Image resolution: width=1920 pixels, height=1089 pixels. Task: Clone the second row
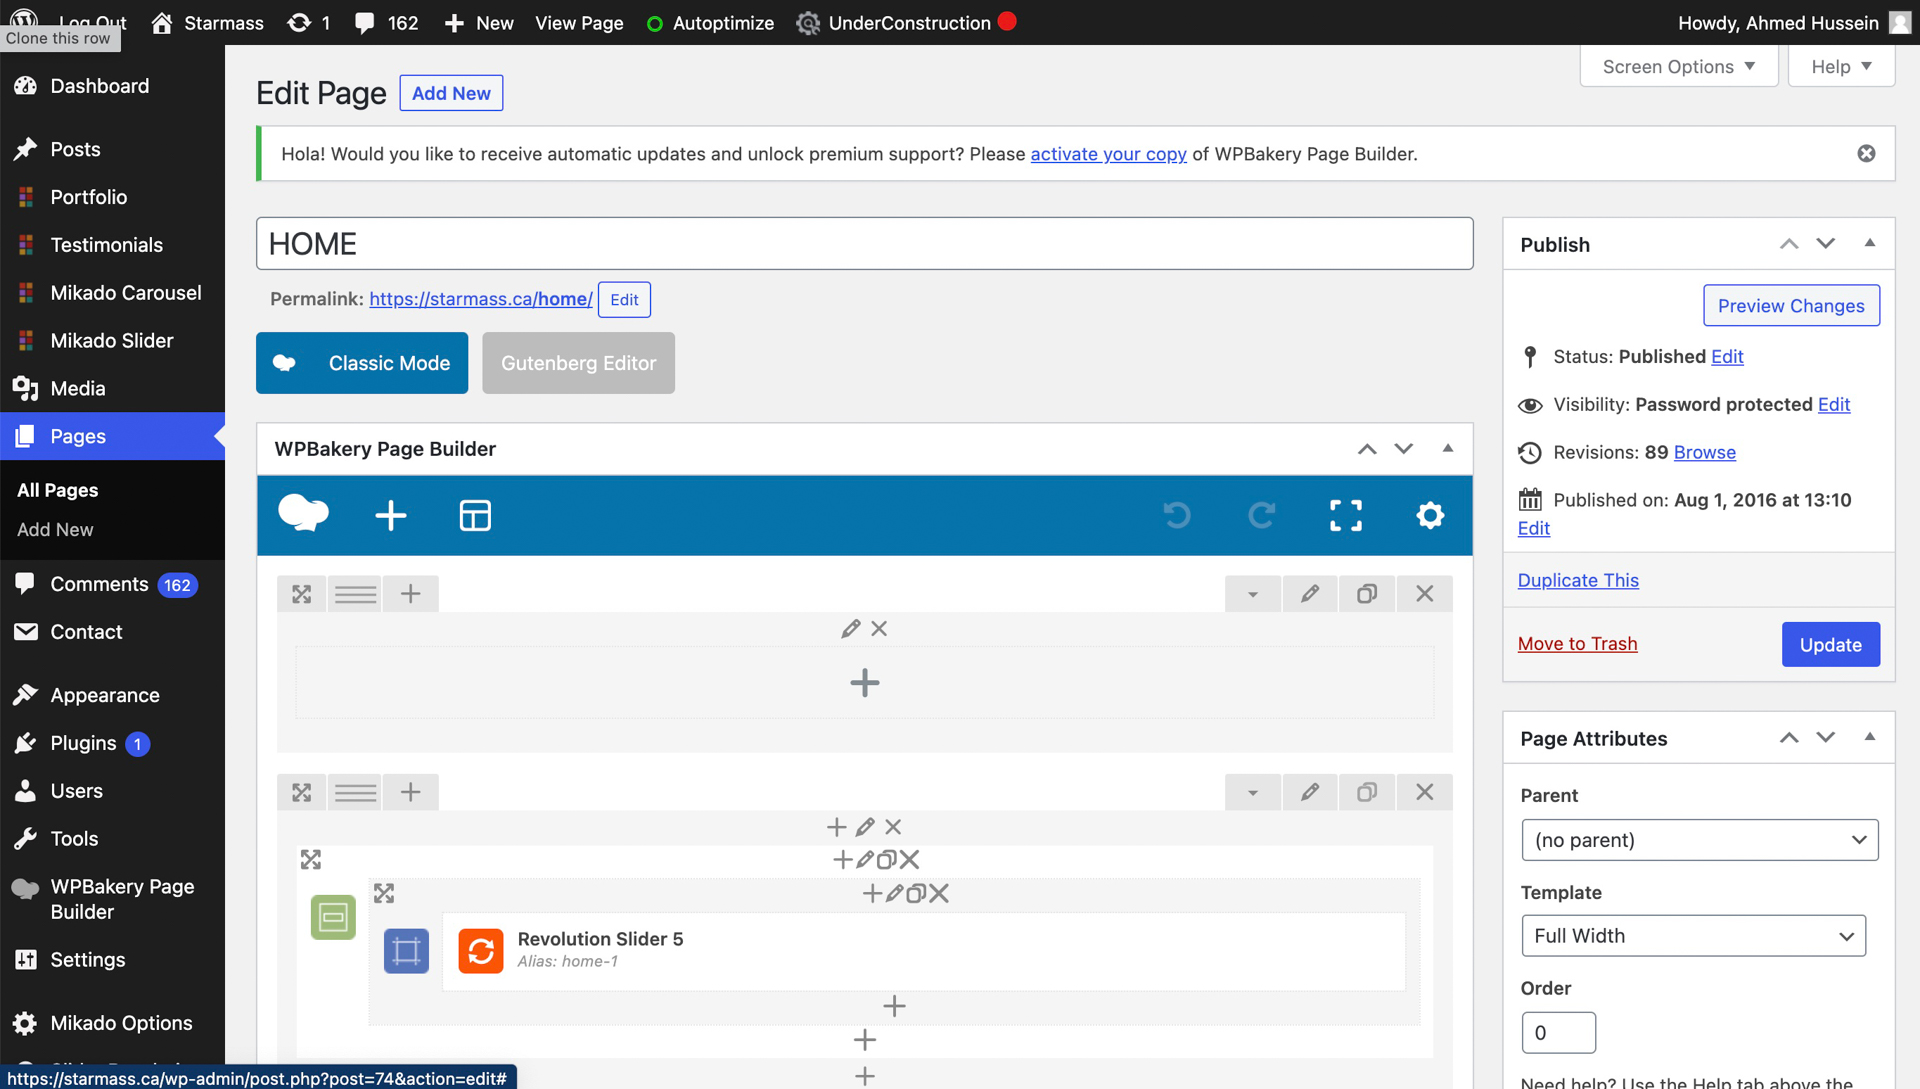(x=1367, y=792)
